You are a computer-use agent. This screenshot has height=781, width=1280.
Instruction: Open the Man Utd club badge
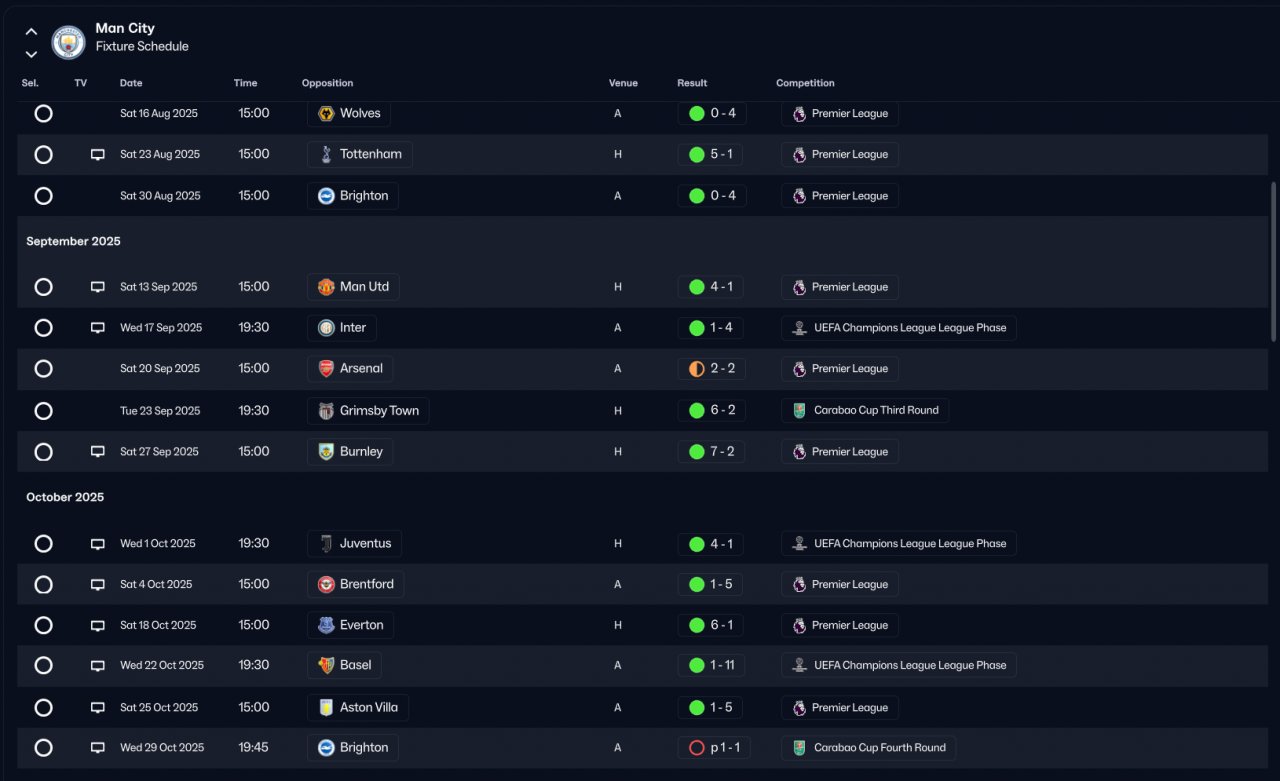click(326, 287)
